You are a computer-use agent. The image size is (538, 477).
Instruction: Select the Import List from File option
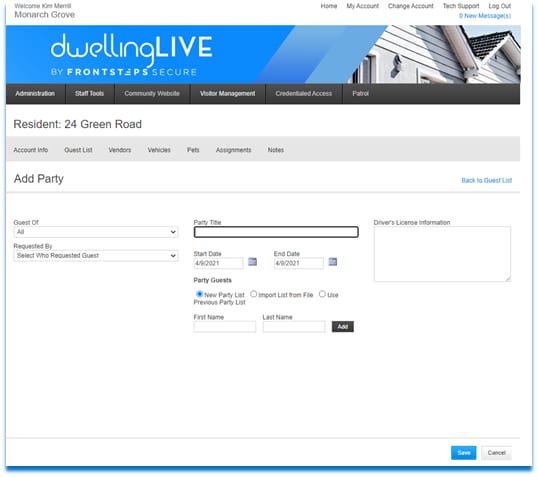pos(254,294)
